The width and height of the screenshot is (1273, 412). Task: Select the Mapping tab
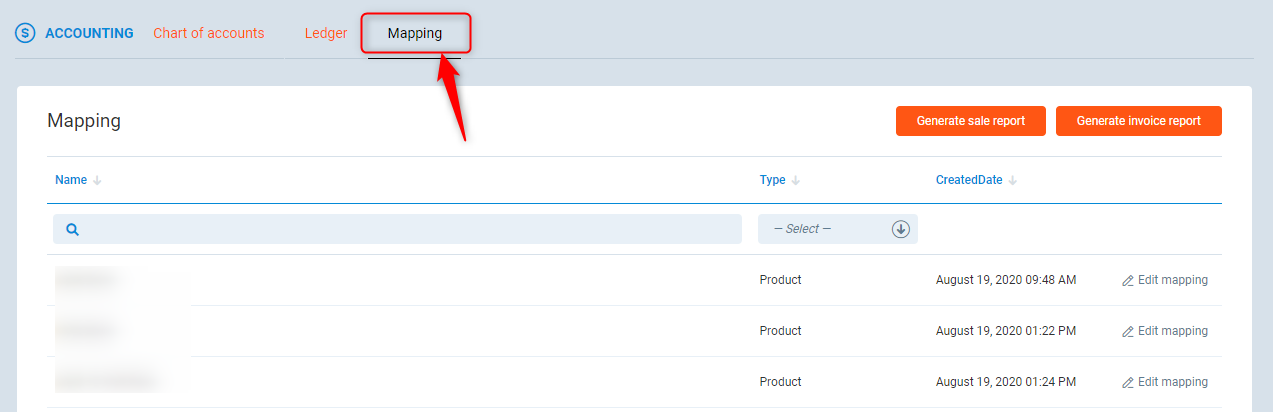415,33
